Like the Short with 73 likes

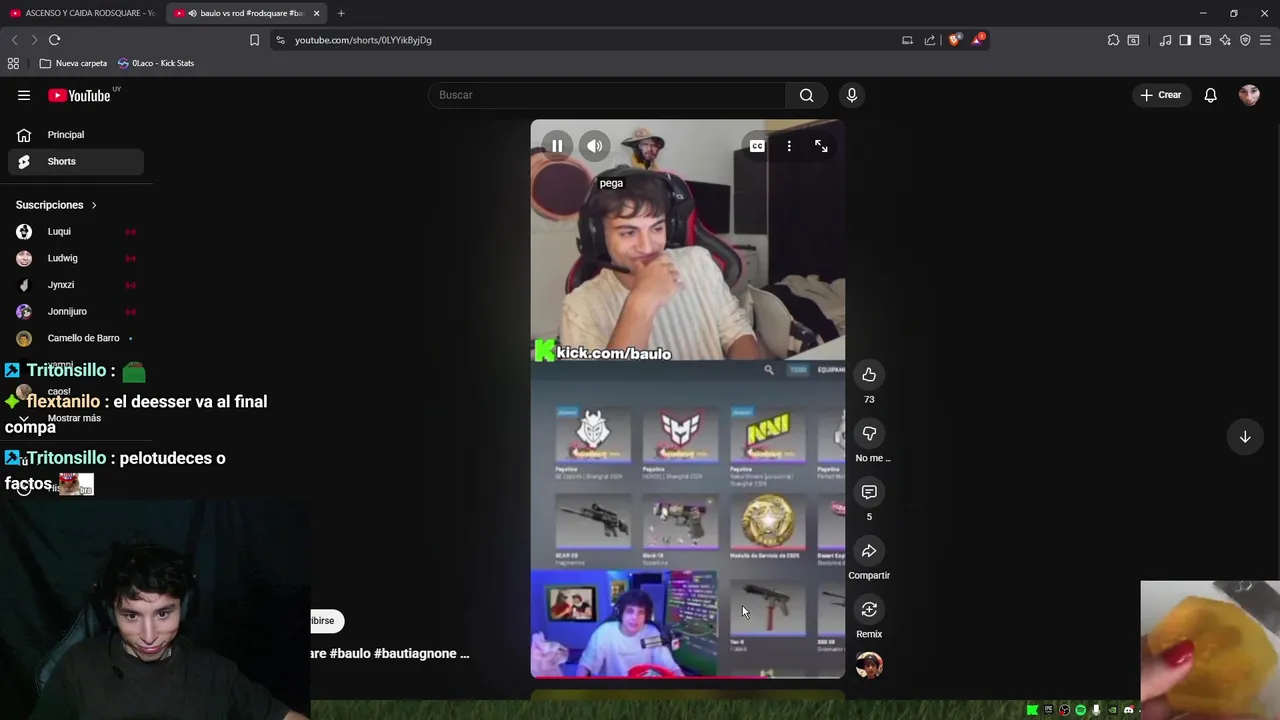869,375
